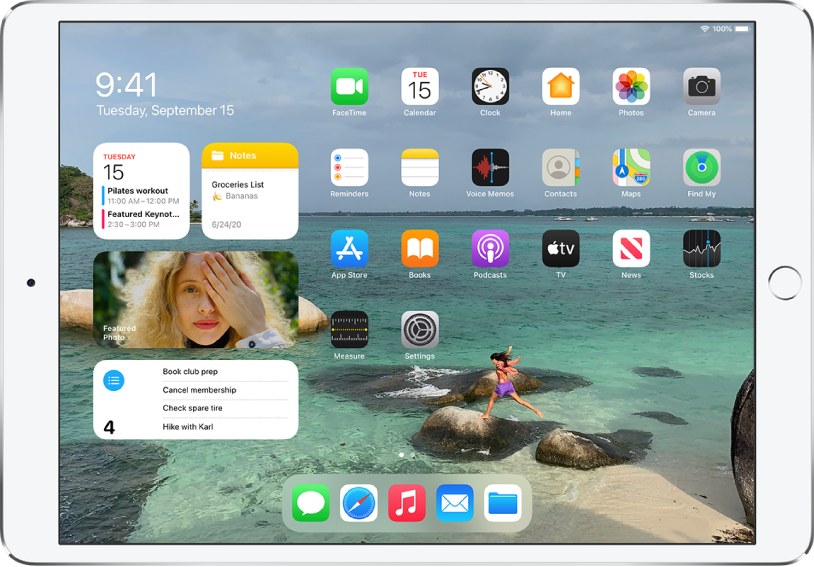Tap the battery indicator in status bar

click(742, 29)
